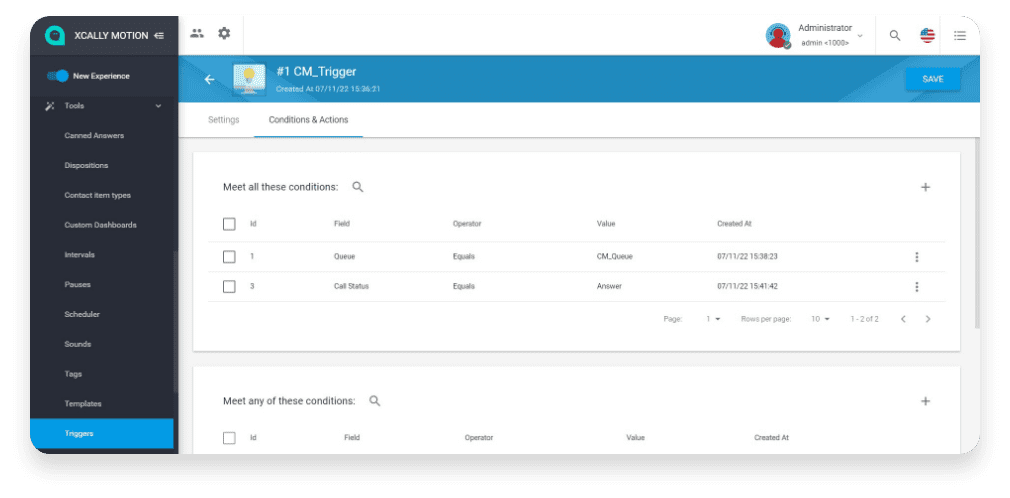Check the Queue condition row checkbox
Image resolution: width=1010 pixels, height=498 pixels.
[229, 256]
